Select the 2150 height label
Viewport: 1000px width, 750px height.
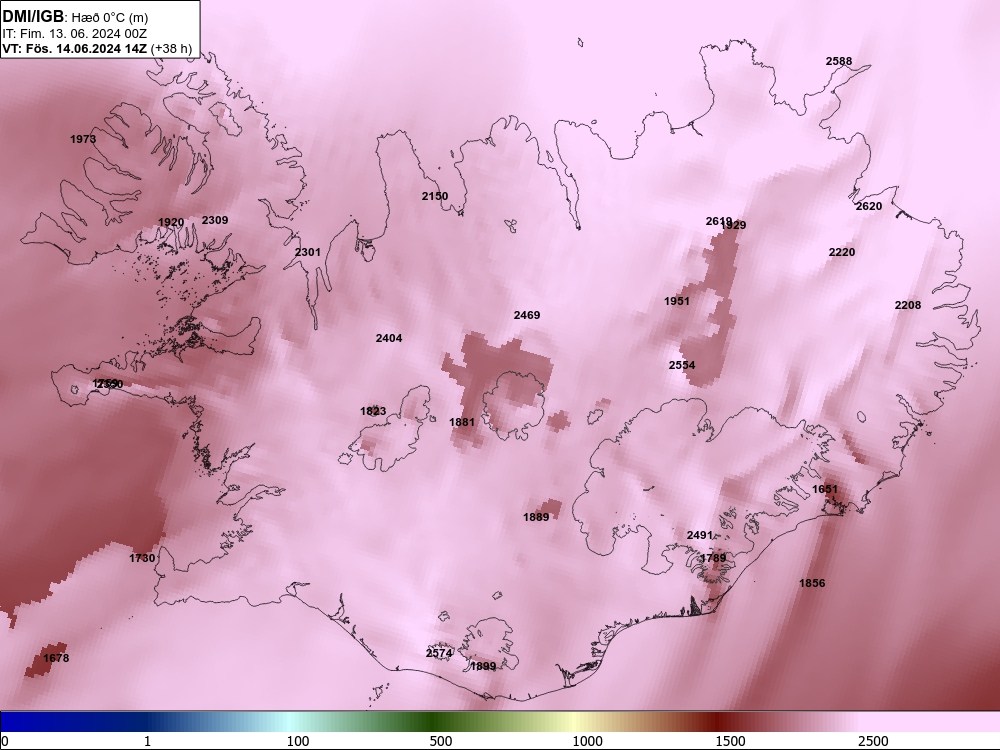(x=435, y=196)
